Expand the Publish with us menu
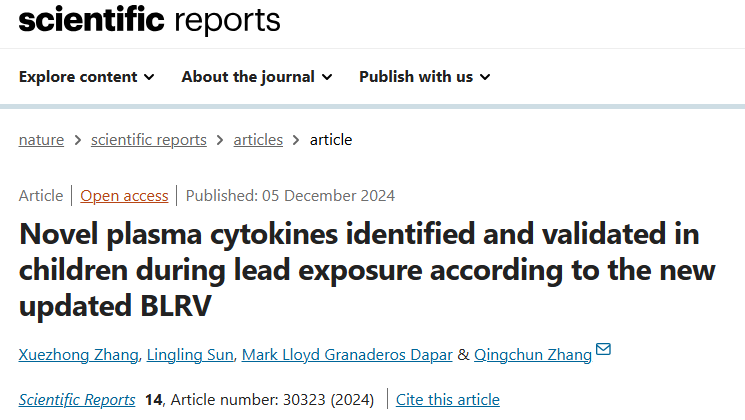The height and width of the screenshot is (420, 745). (424, 77)
